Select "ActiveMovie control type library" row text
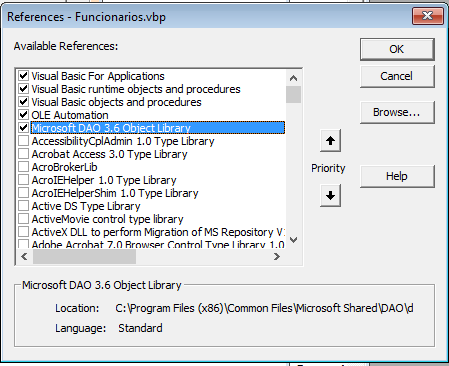 [x=107, y=219]
